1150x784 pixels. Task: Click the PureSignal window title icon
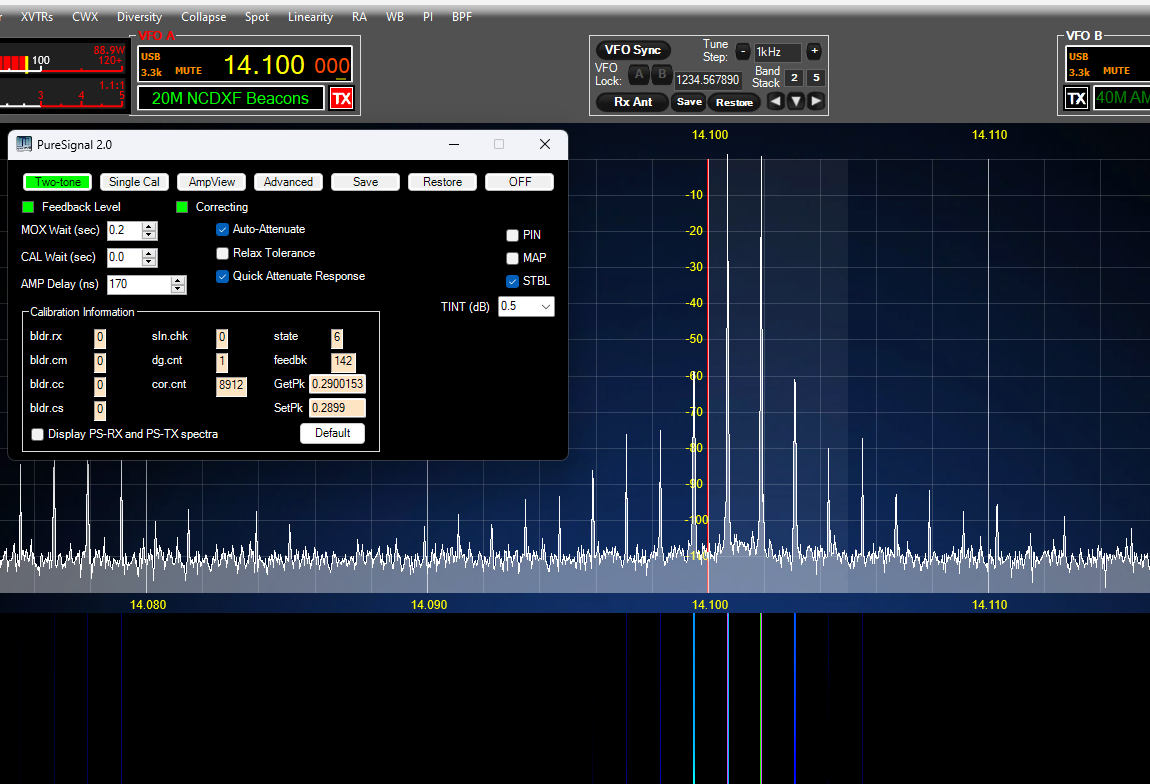coord(24,144)
